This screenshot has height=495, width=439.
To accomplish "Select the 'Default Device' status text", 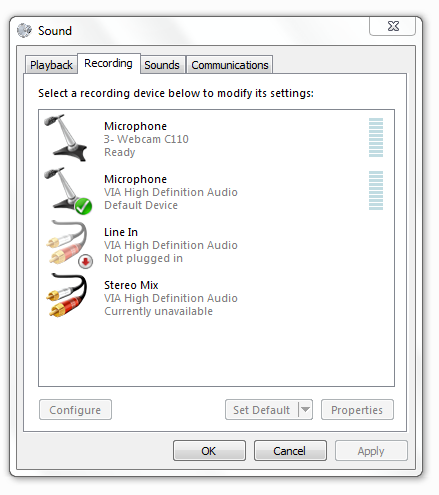I will 141,205.
